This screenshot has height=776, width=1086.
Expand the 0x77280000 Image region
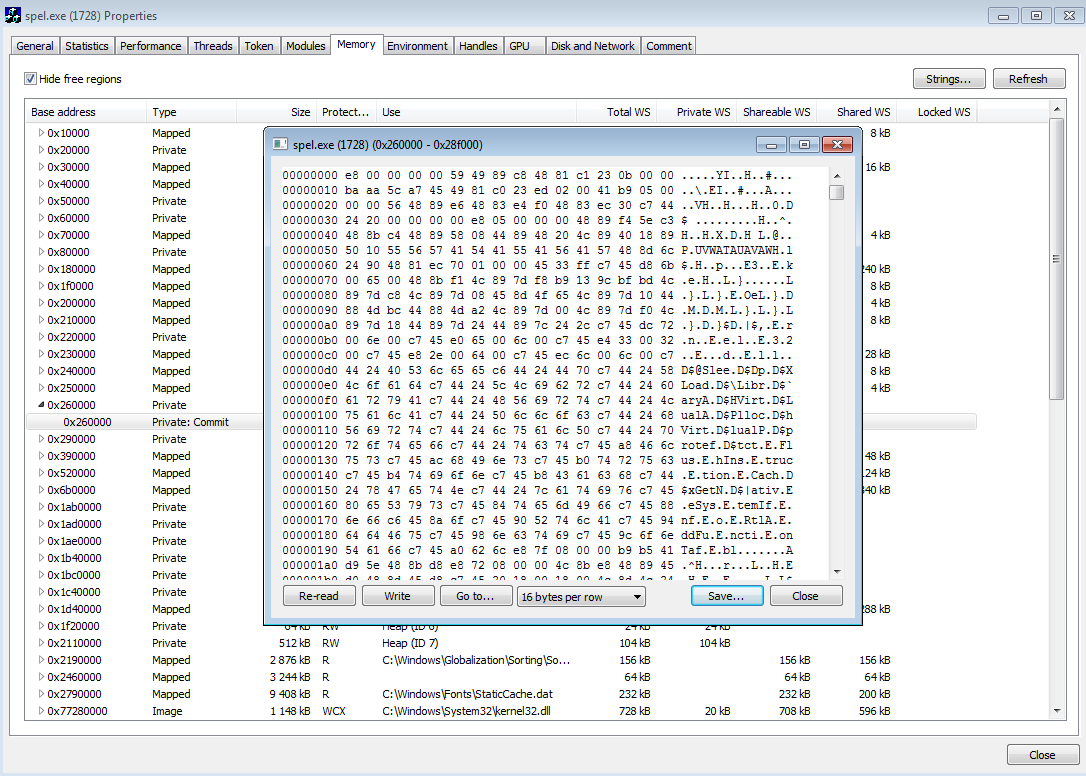point(41,711)
